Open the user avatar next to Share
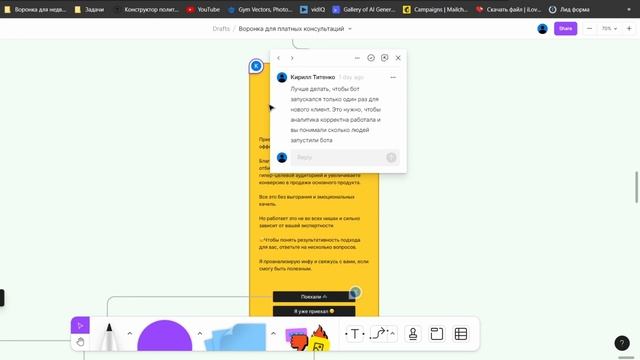 (x=542, y=29)
